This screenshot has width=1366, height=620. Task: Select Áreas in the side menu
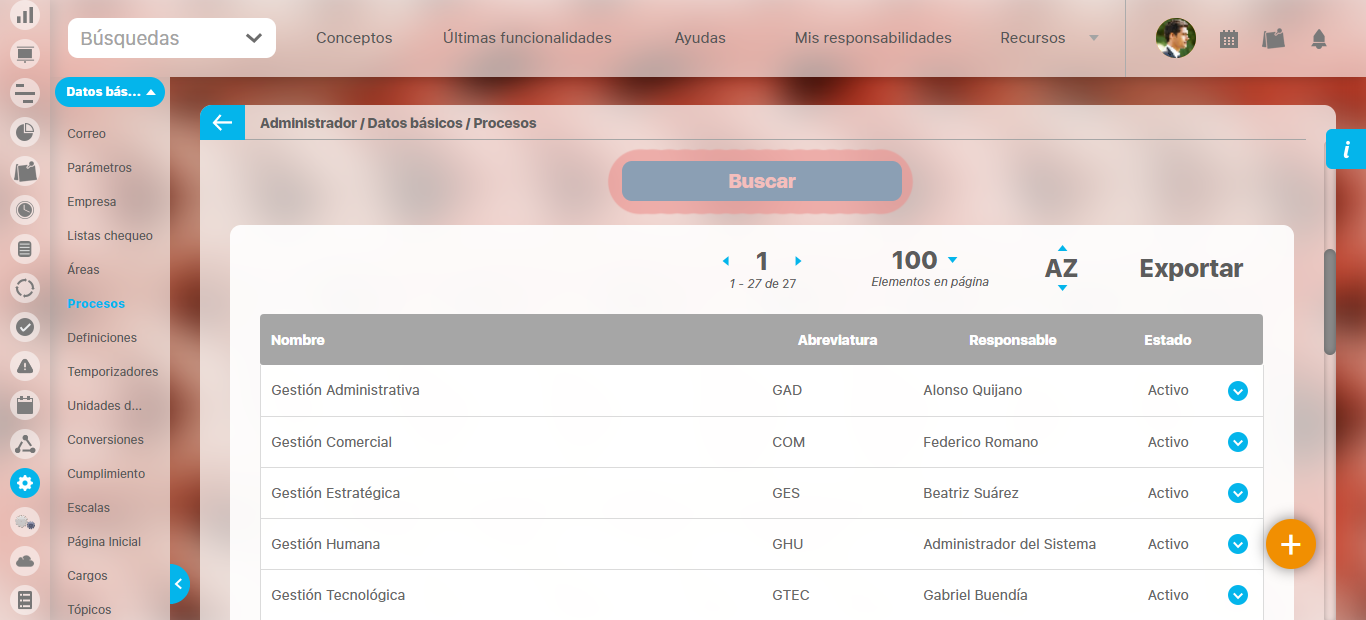83,270
